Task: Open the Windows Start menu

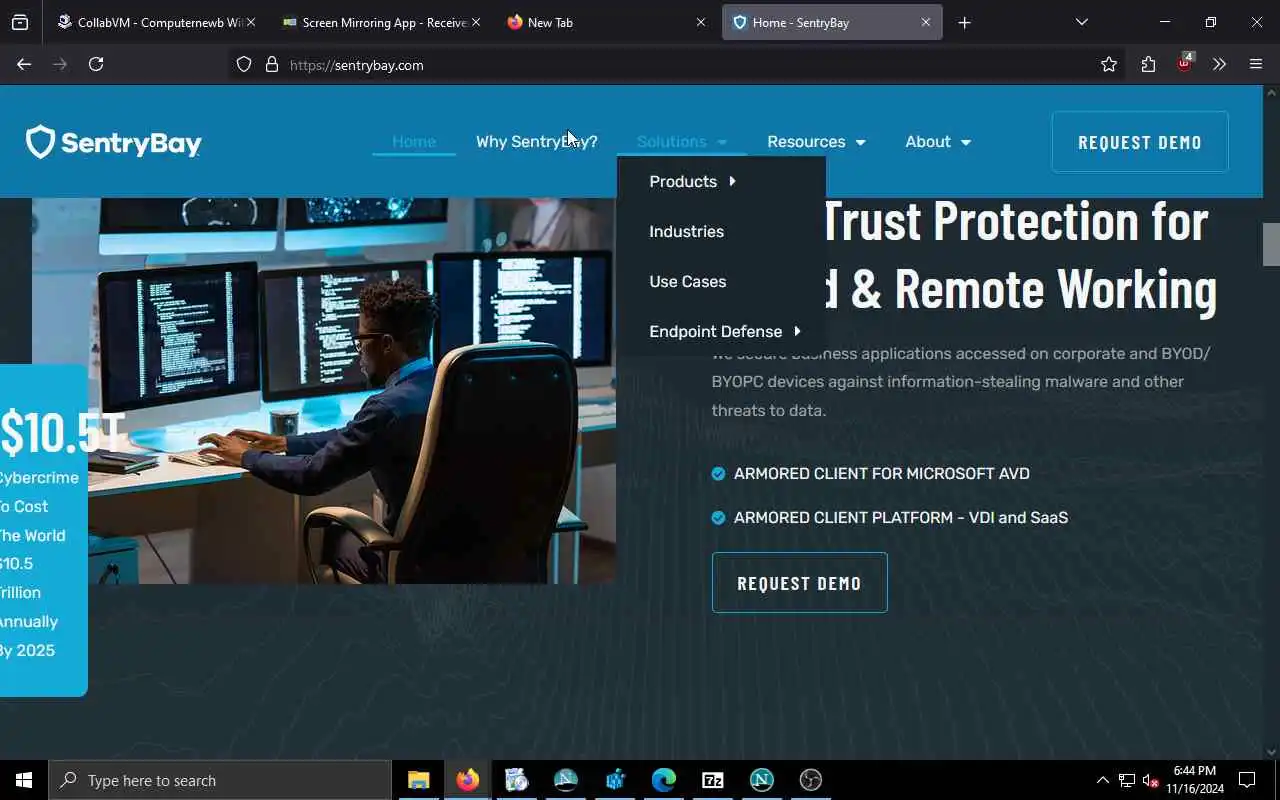Action: pyautogui.click(x=24, y=780)
